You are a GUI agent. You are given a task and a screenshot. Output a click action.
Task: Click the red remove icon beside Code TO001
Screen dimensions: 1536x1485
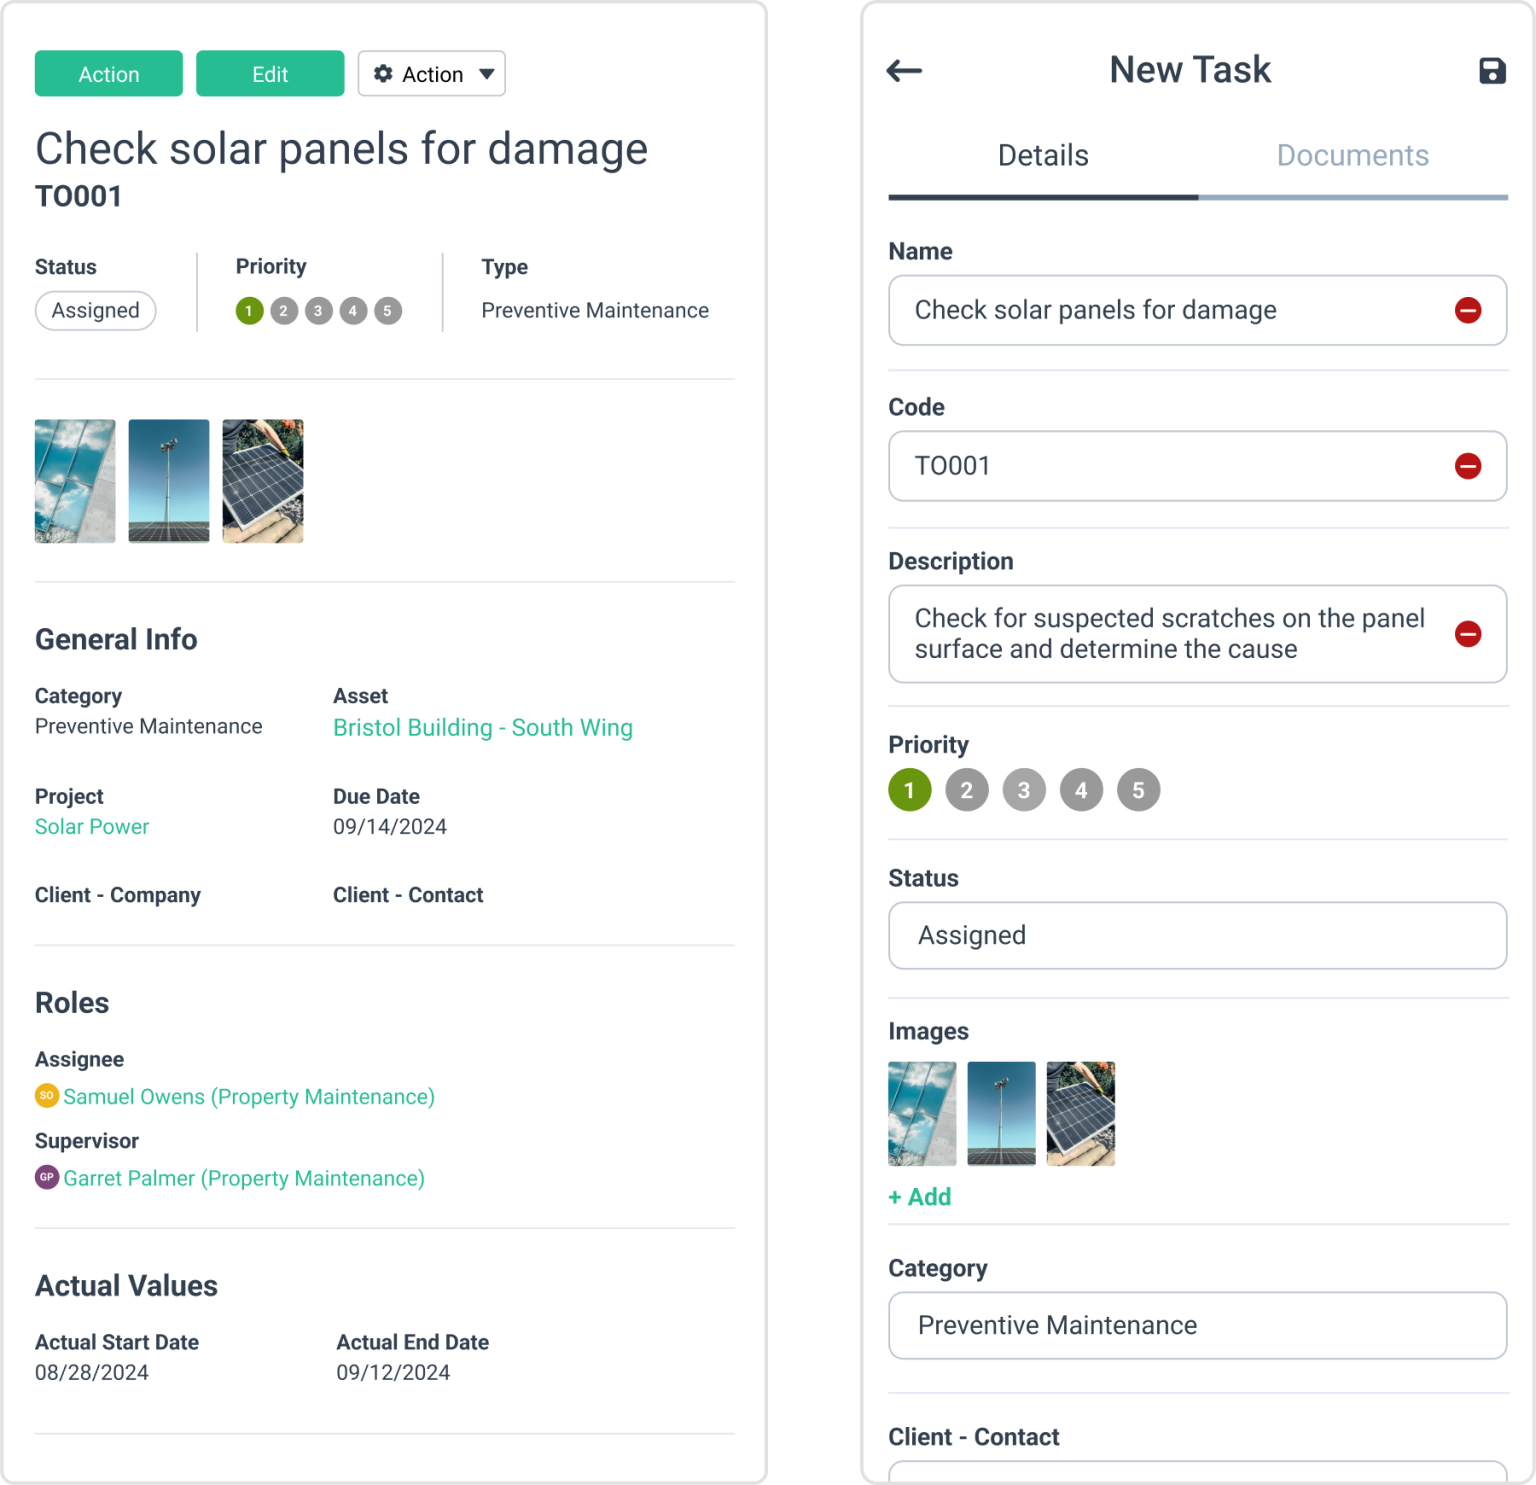tap(1469, 465)
